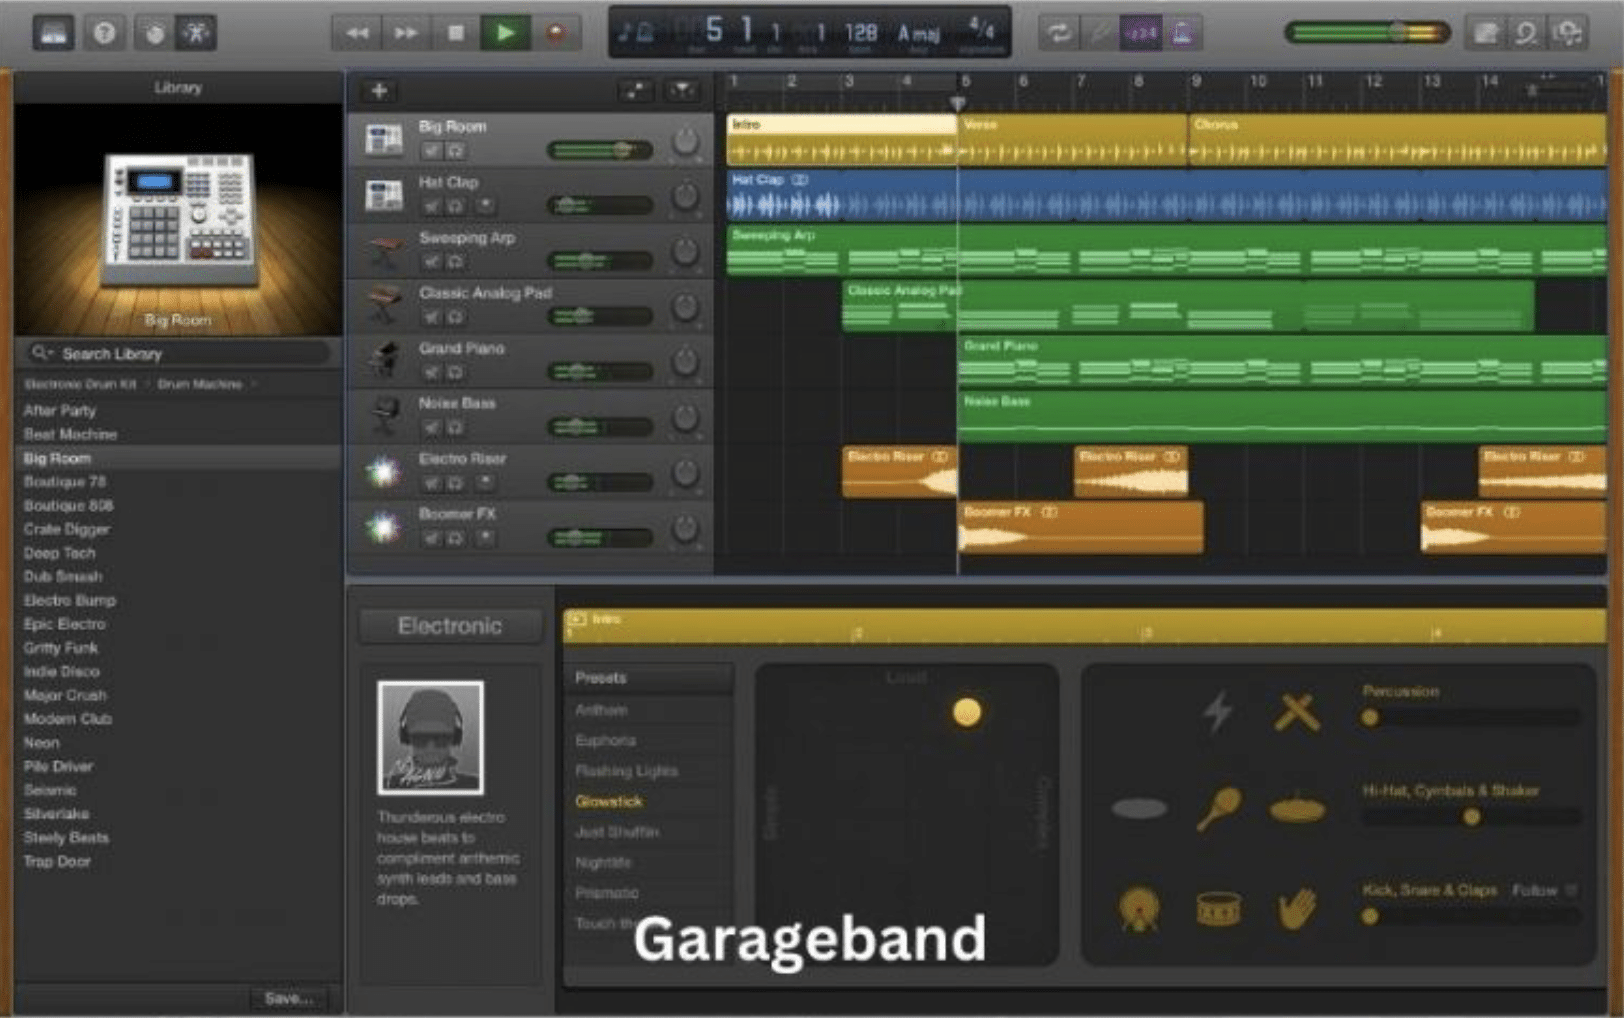Select the Electro Riser track icon
The width and height of the screenshot is (1624, 1018).
click(385, 471)
